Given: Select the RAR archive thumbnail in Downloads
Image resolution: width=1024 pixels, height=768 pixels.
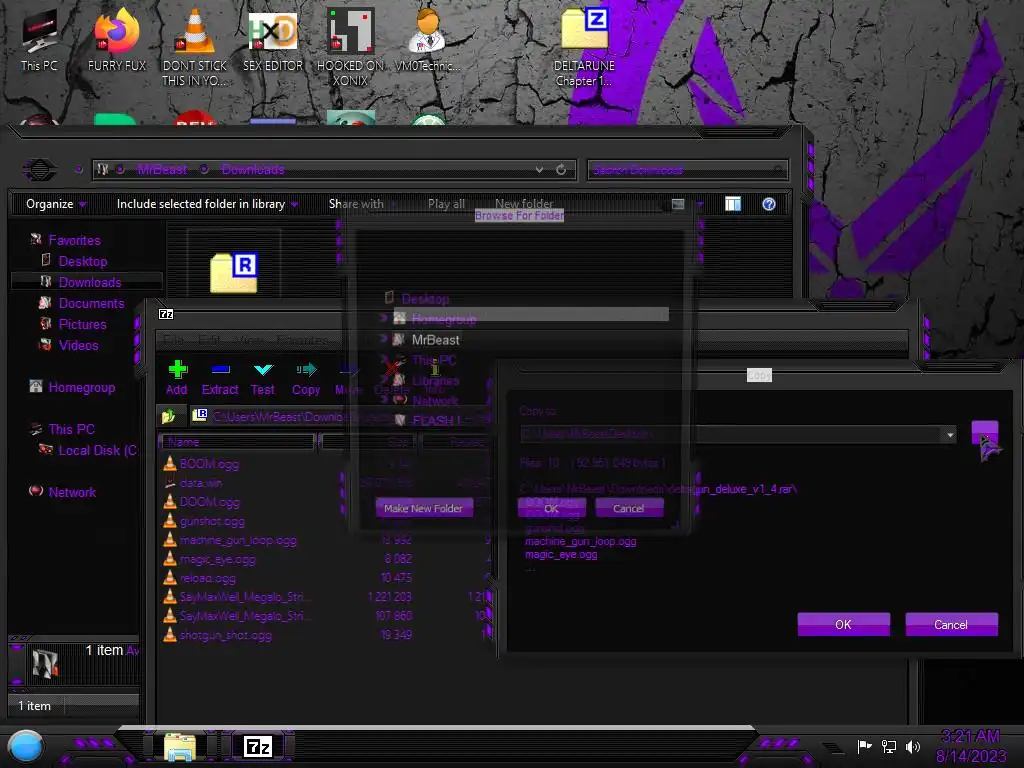Looking at the screenshot, I should 234,272.
